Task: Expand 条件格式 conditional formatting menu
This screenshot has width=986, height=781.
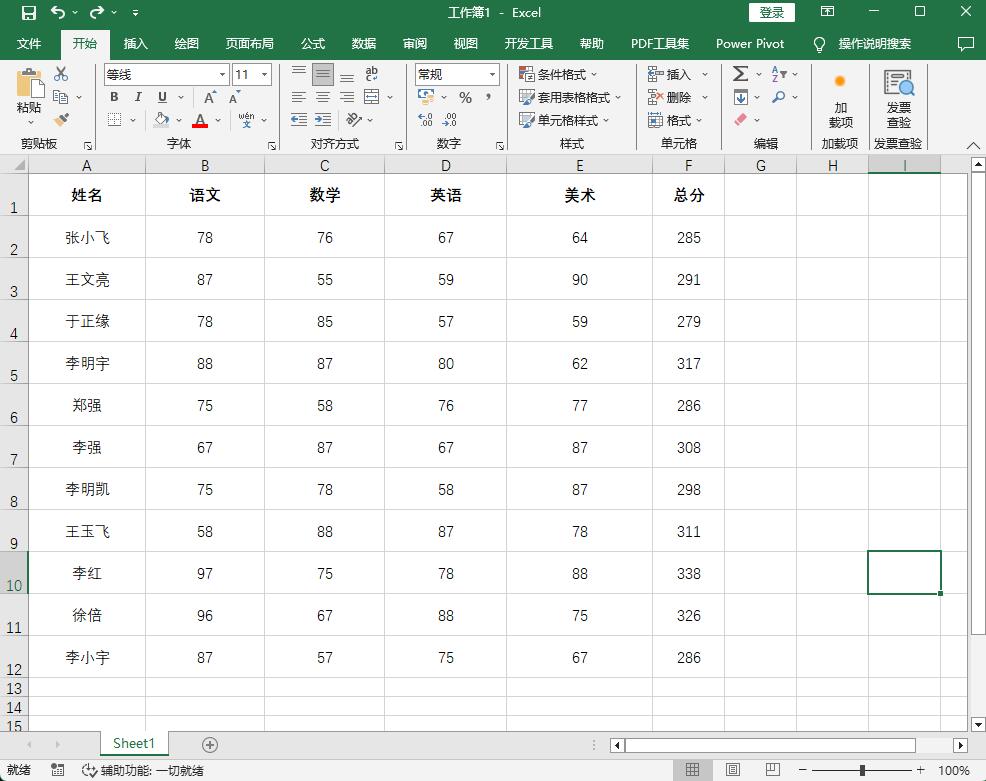Action: coord(558,74)
